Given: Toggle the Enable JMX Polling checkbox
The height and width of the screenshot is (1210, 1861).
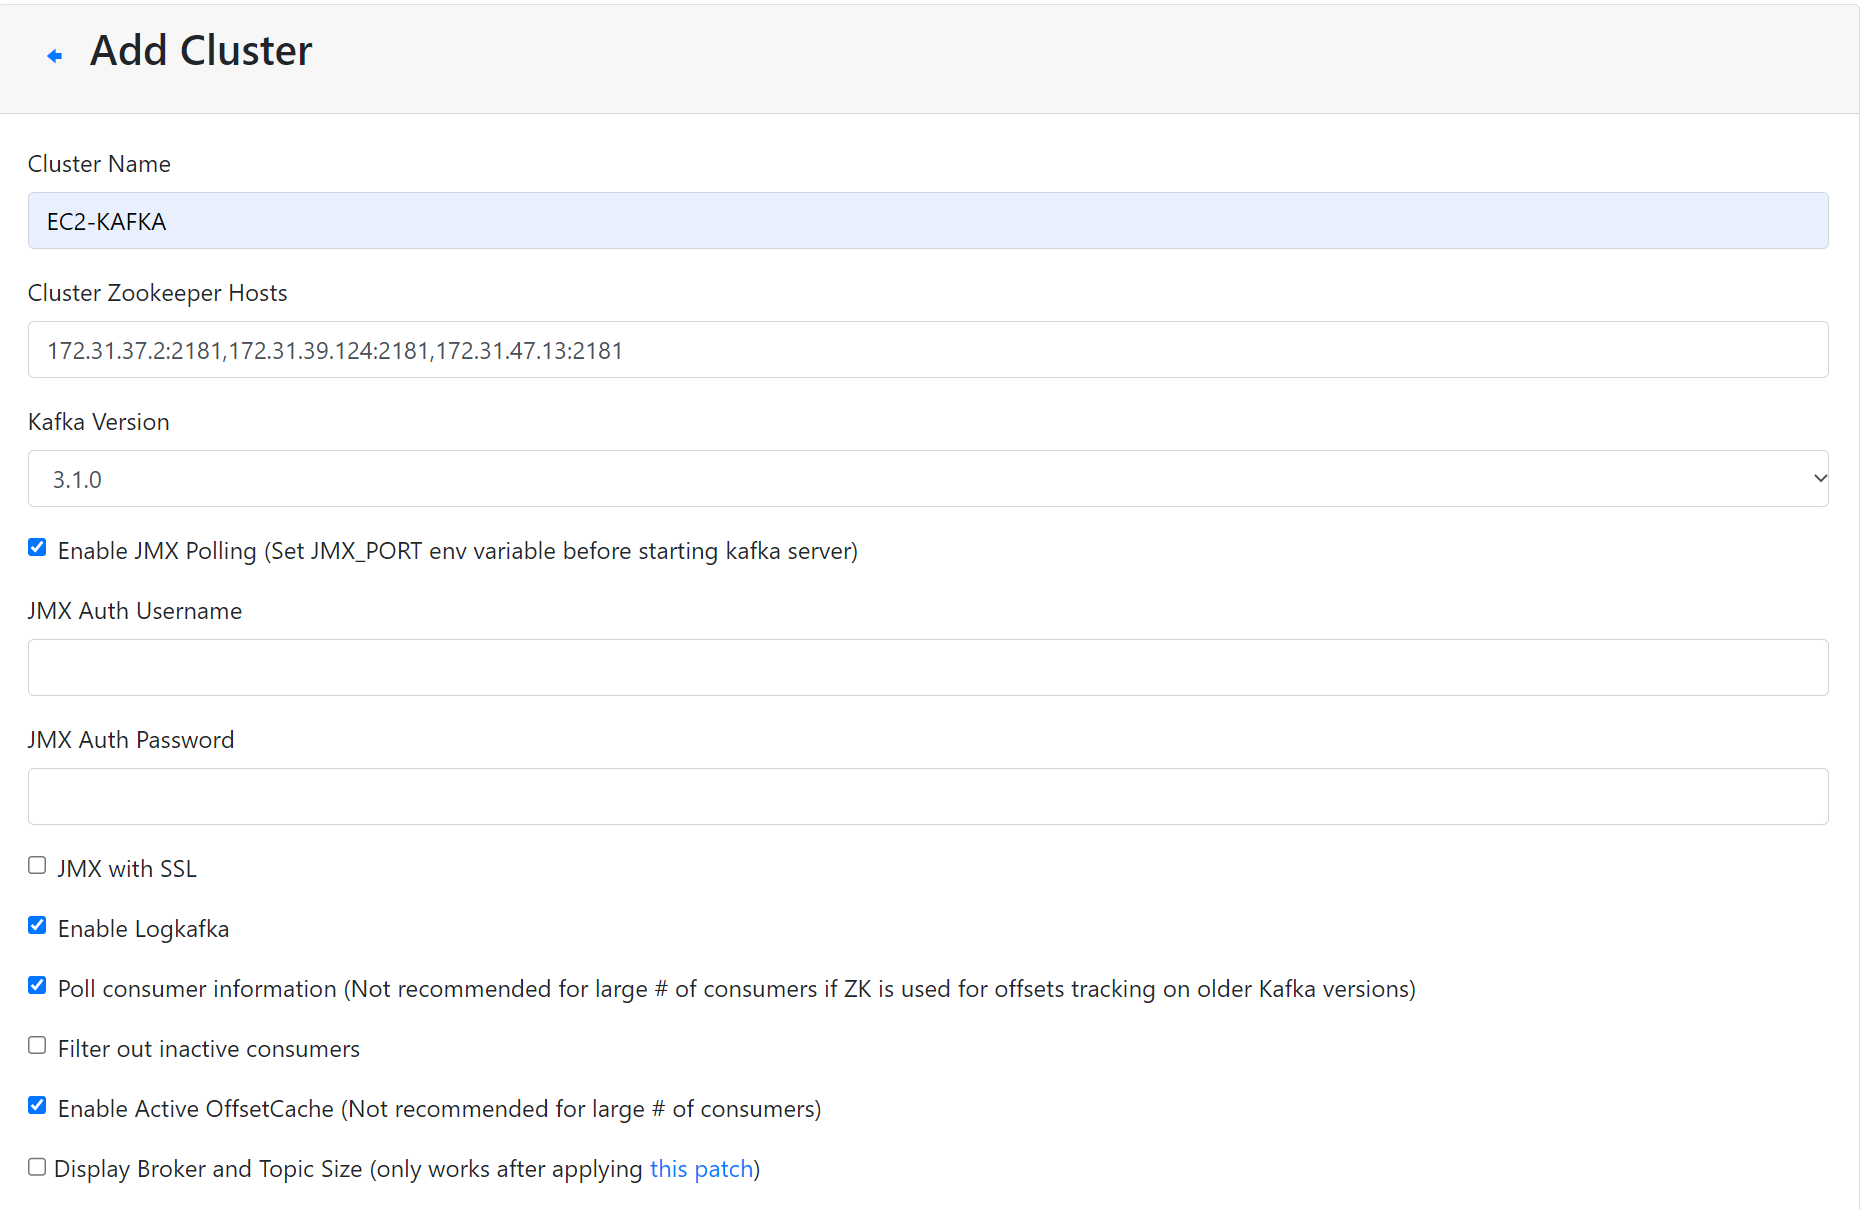Looking at the screenshot, I should 37,547.
